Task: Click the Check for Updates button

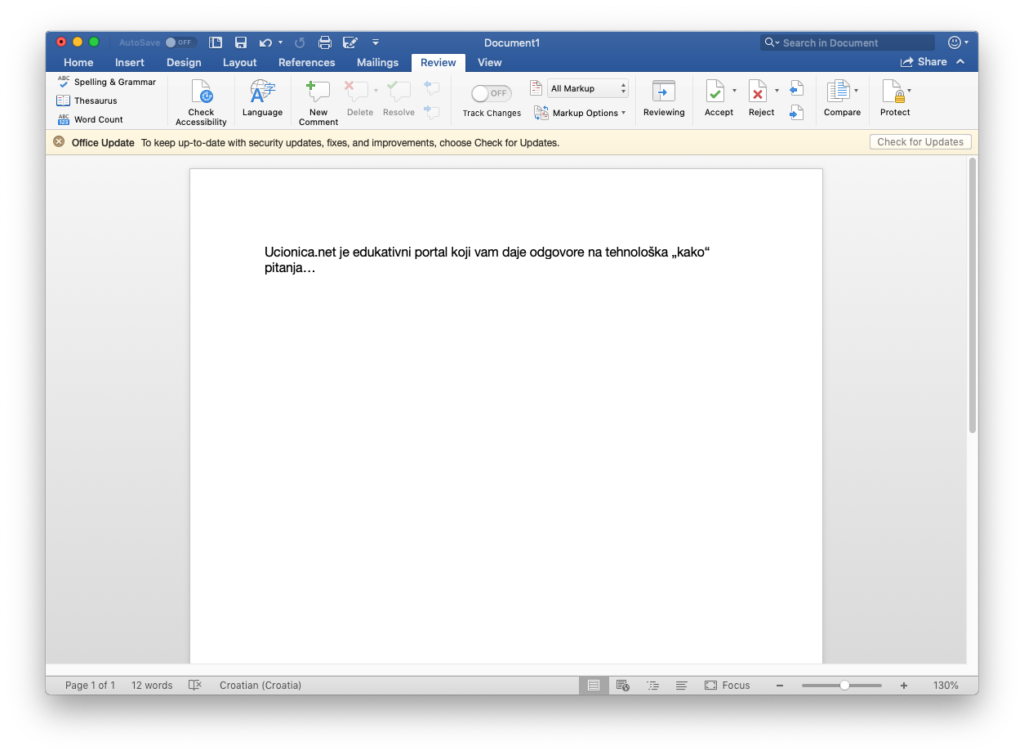Action: pos(919,142)
